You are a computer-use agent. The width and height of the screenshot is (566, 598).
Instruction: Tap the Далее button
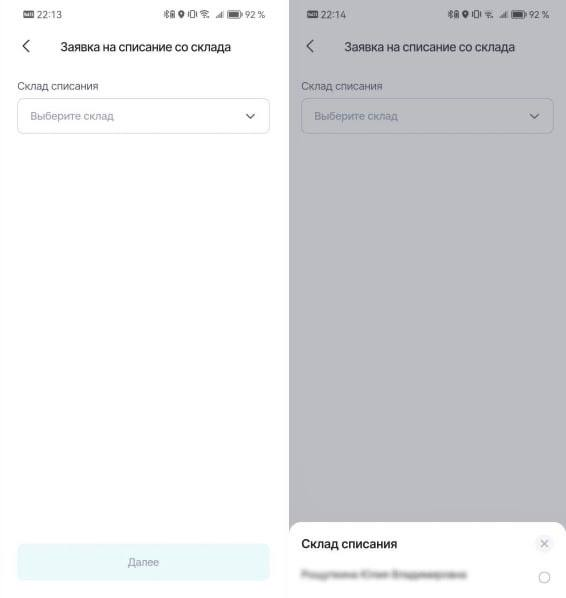point(143,562)
